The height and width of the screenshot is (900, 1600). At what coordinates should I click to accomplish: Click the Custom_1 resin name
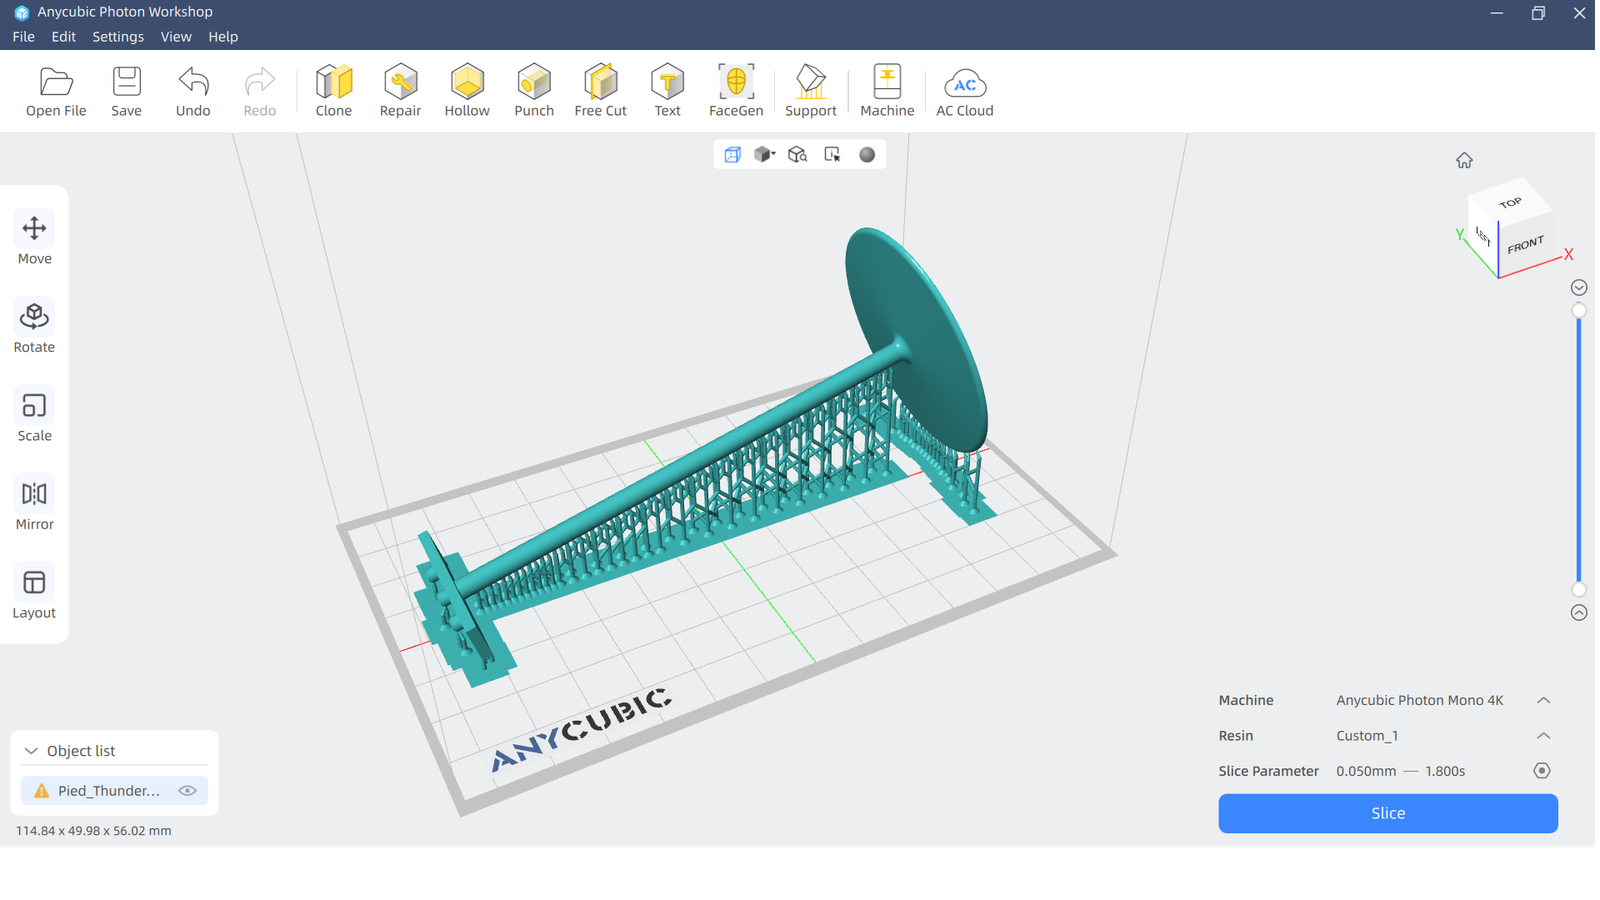1367,736
